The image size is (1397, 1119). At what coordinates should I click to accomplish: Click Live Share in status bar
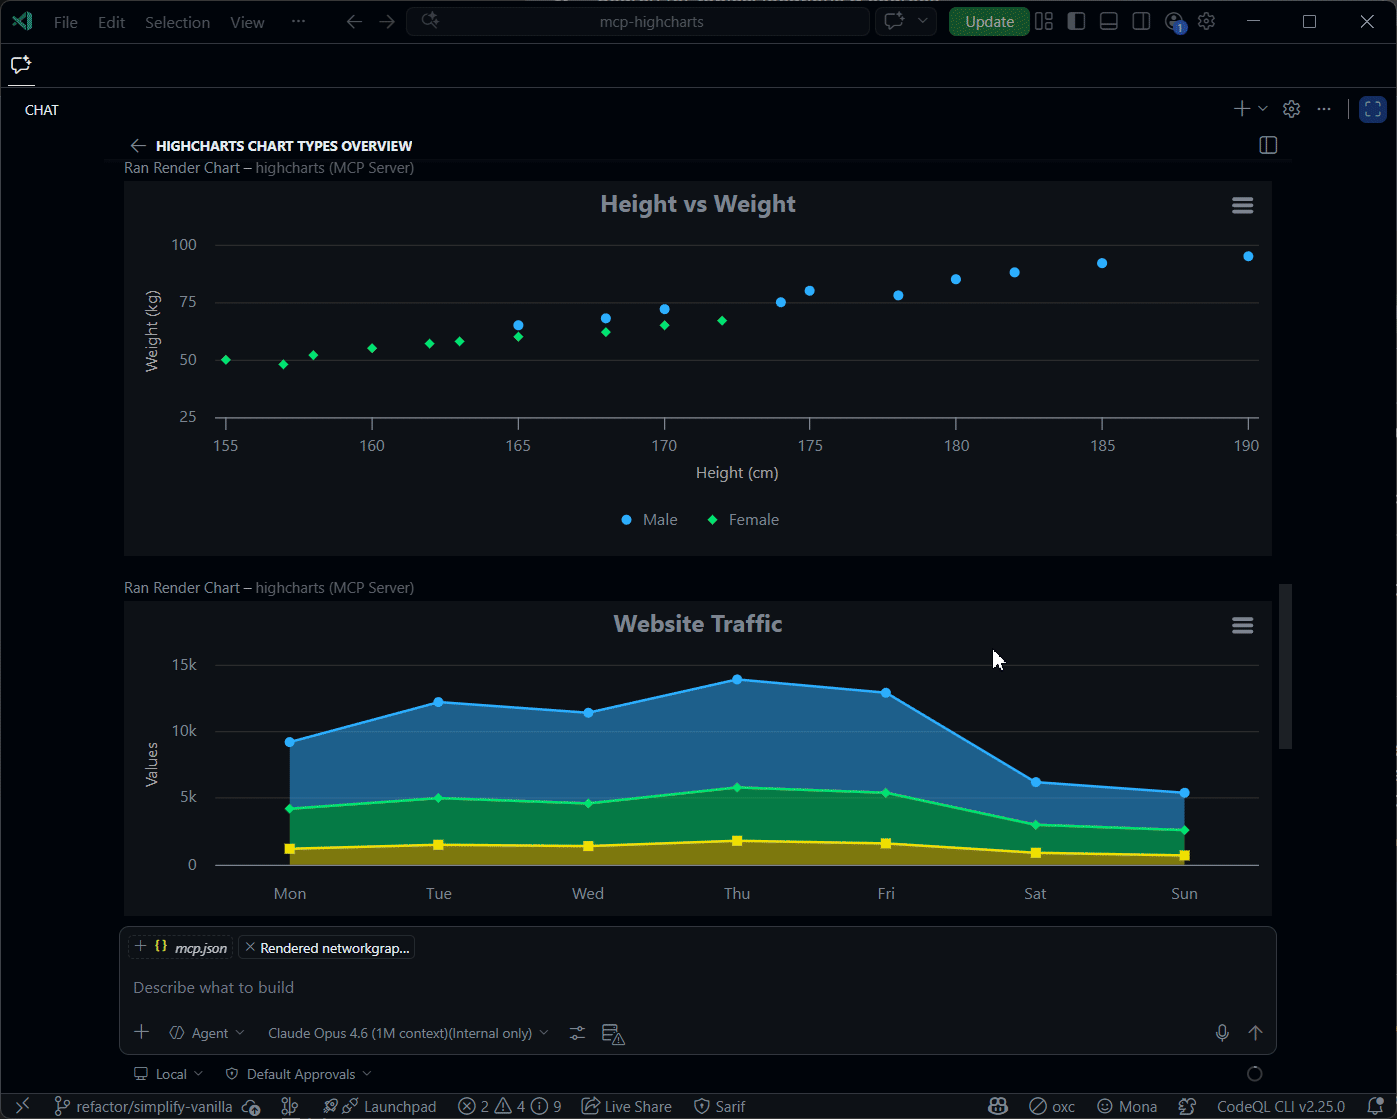click(x=627, y=1106)
